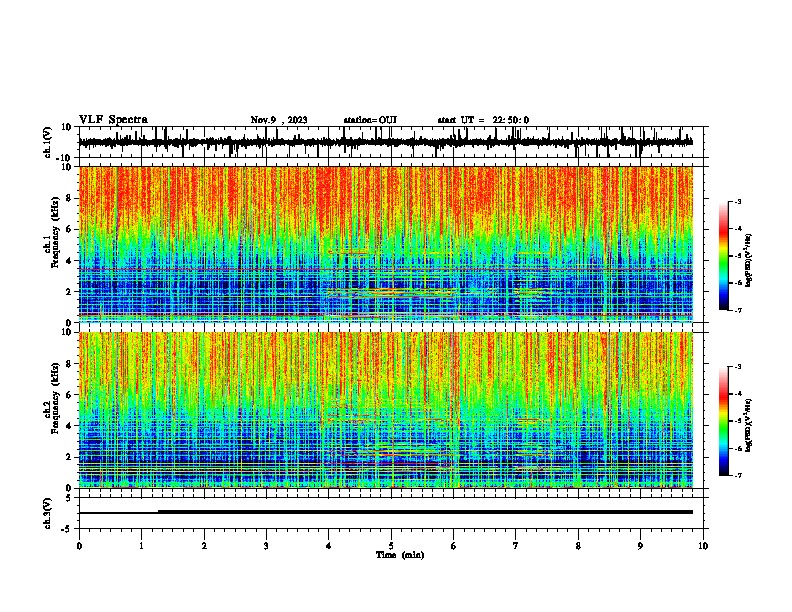Click inside the ch.1 spectrogram panel
Viewport: 792px width, 612px height.
point(385,244)
